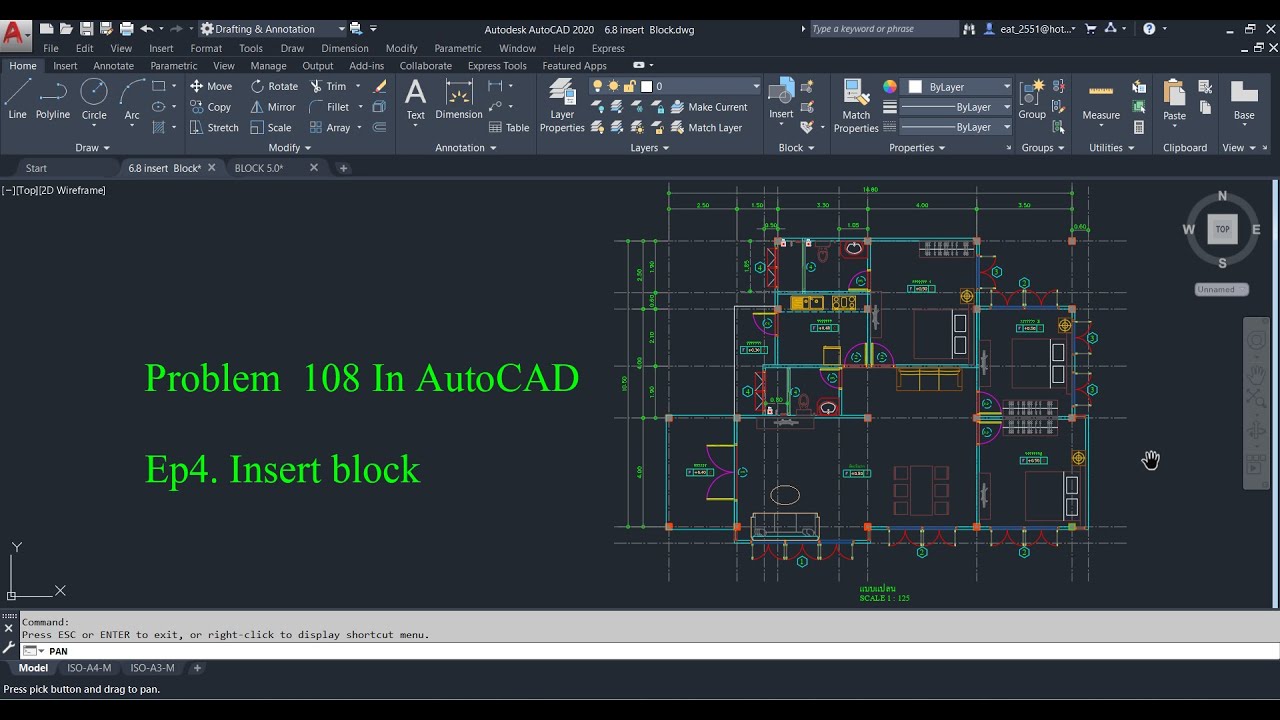This screenshot has height=720, width=1280.
Task: Open the Home ribbon tab
Action: point(22,66)
